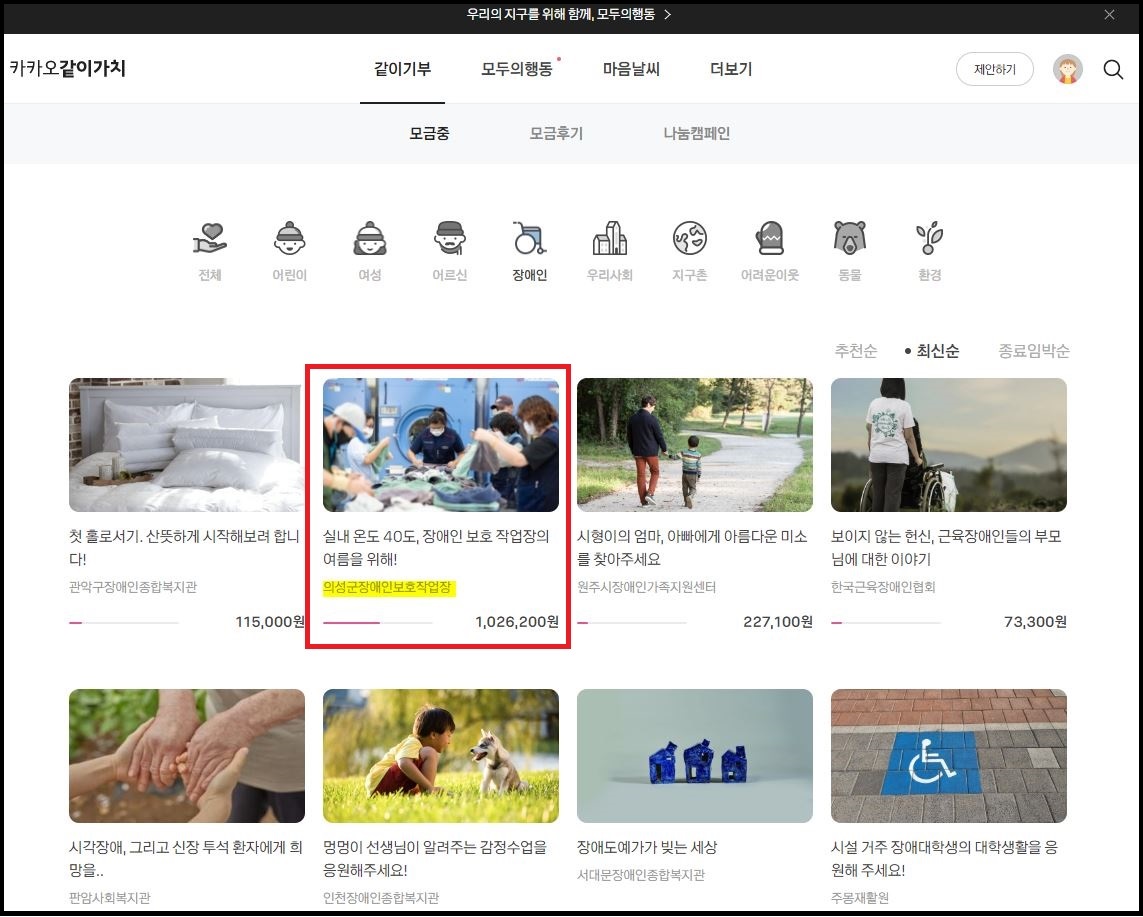Click organization 서대문장애인종합복지관
This screenshot has height=917, width=1143.
click(641, 875)
